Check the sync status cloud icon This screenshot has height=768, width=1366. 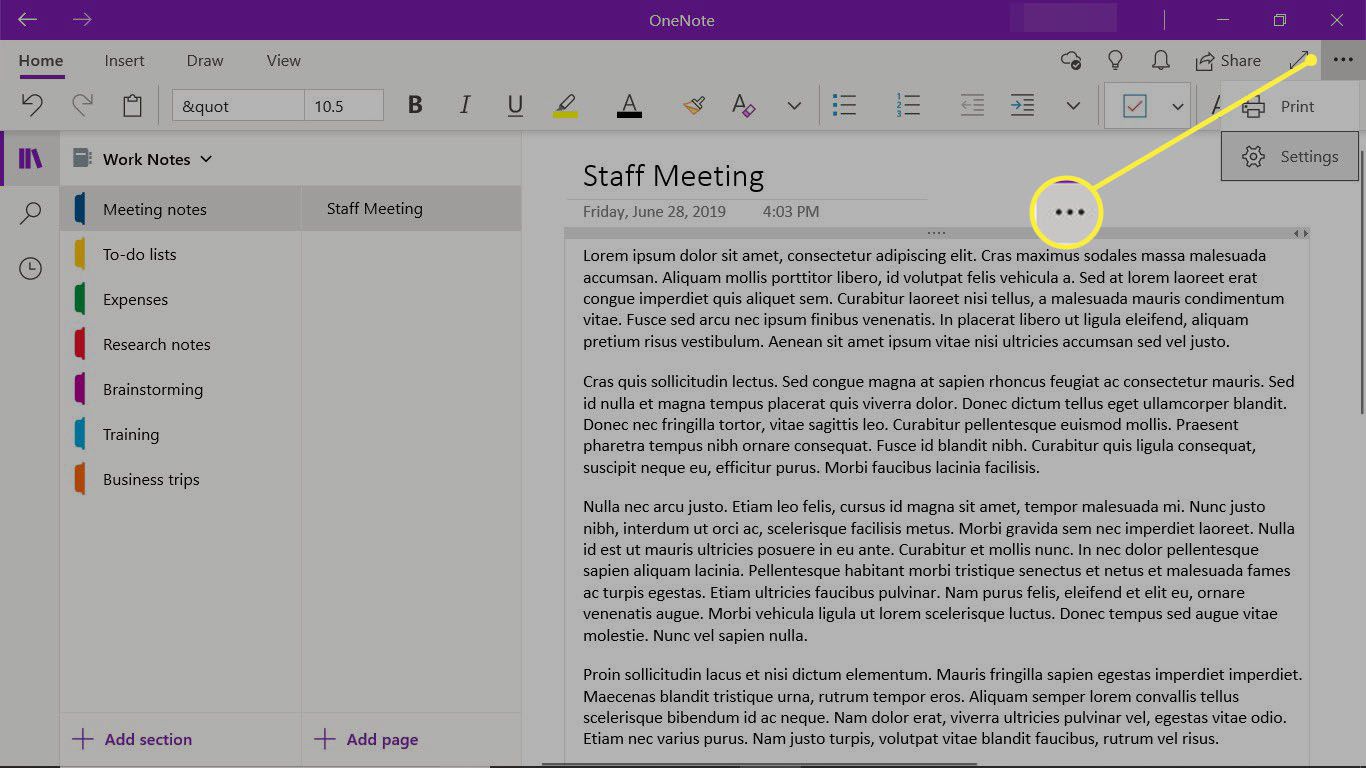[x=1071, y=61]
